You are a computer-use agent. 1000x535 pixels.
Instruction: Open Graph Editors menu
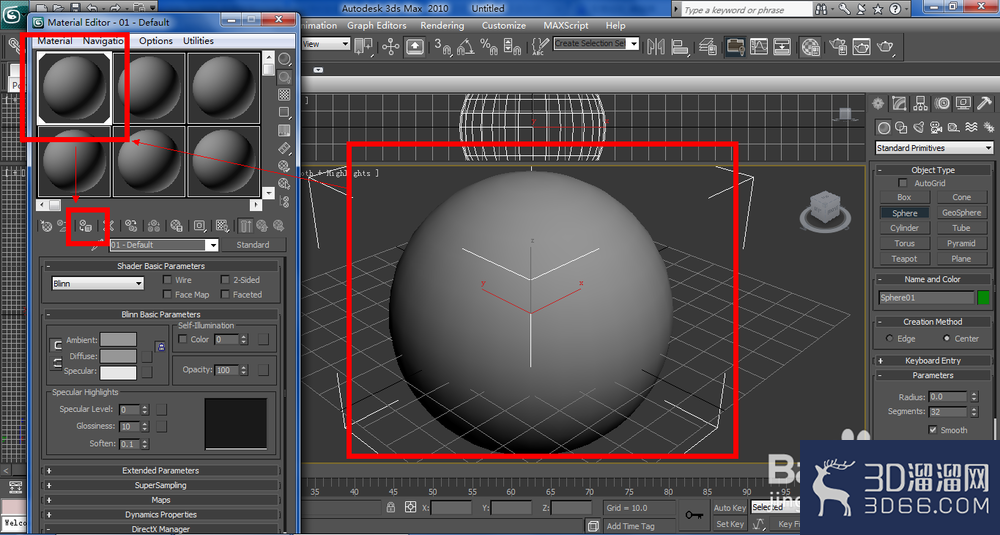[377, 26]
